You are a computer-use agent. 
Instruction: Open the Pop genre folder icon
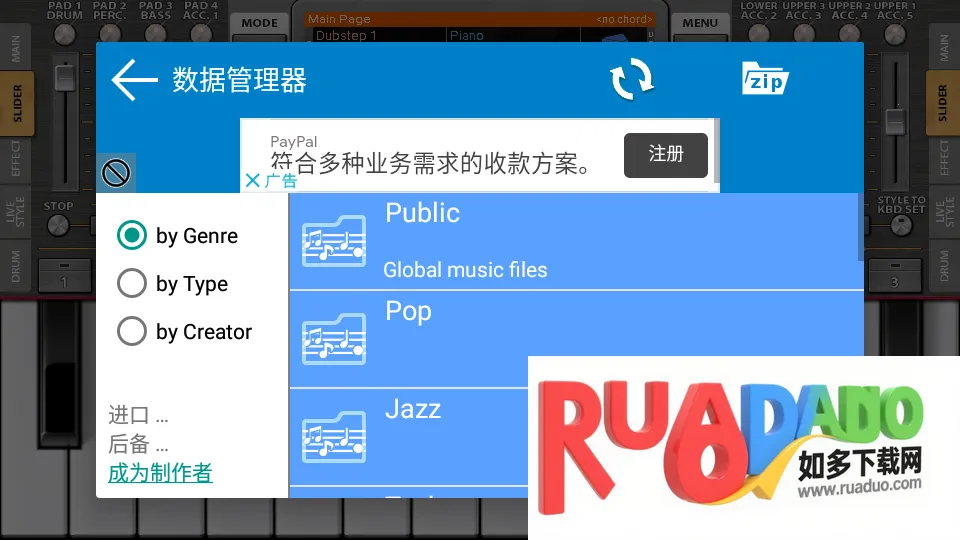coord(334,339)
